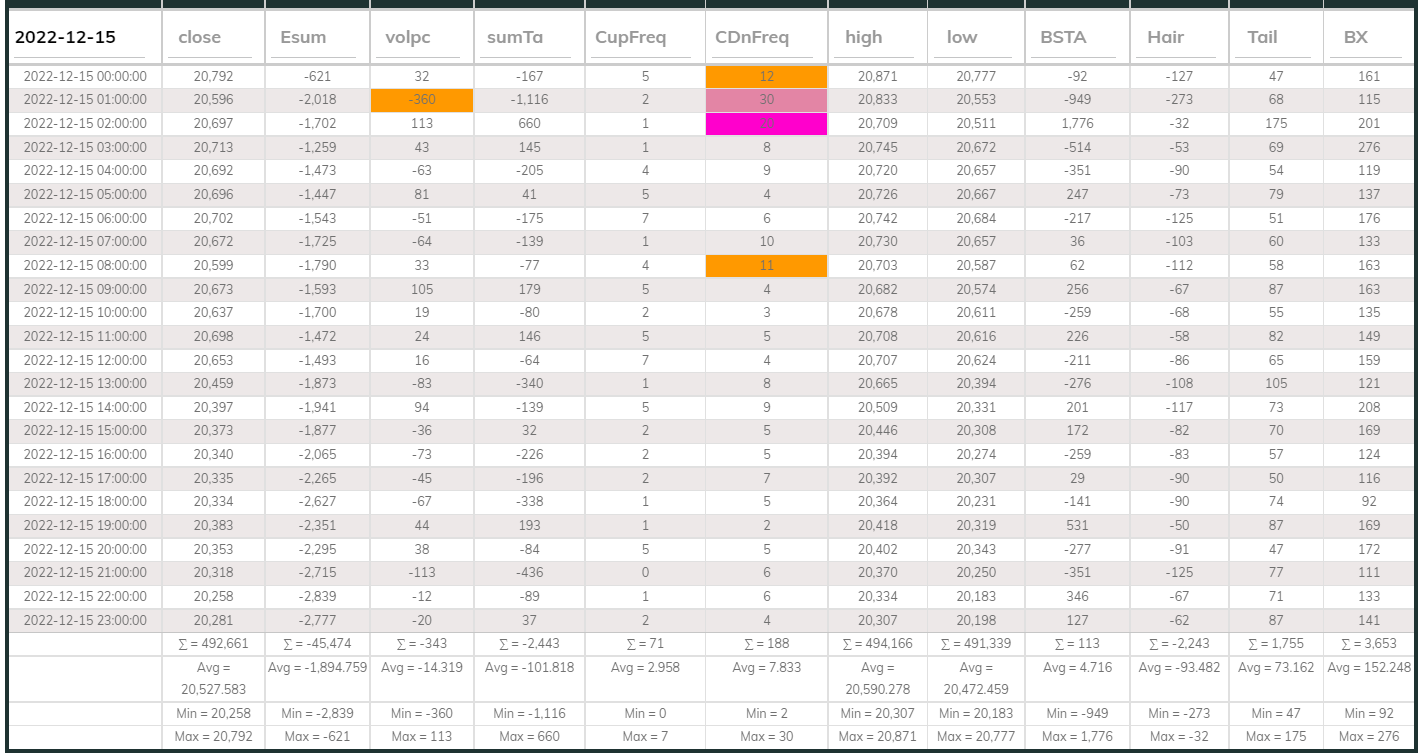Sort by the Esum column header
The image size is (1421, 755).
click(x=303, y=38)
